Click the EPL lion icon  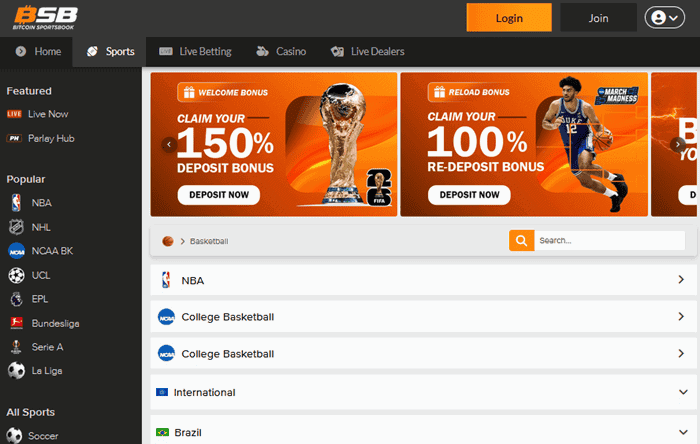tap(17, 299)
